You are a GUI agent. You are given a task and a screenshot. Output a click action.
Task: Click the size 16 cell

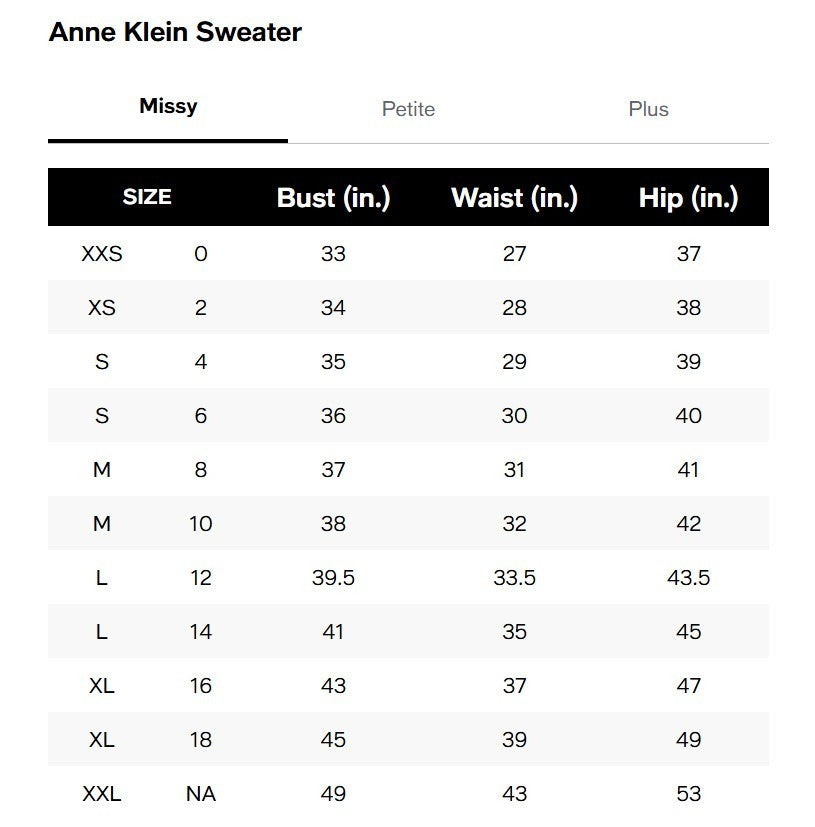pos(200,686)
